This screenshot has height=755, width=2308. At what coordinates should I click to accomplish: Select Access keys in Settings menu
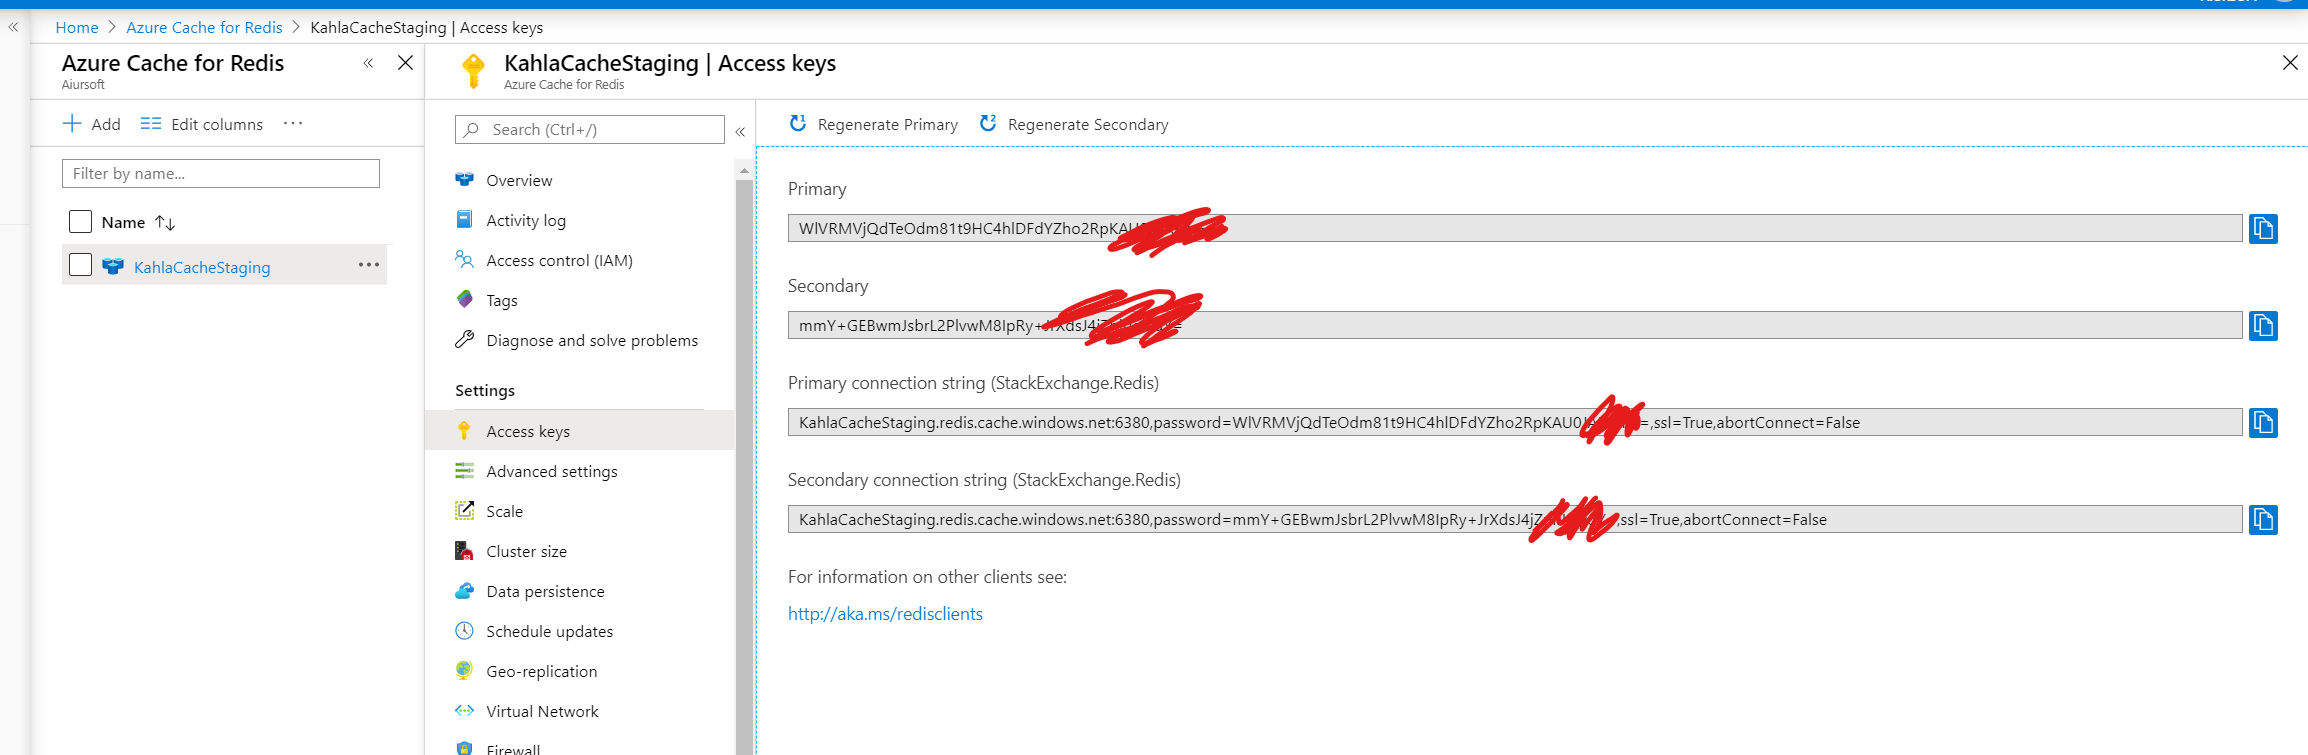coord(528,431)
